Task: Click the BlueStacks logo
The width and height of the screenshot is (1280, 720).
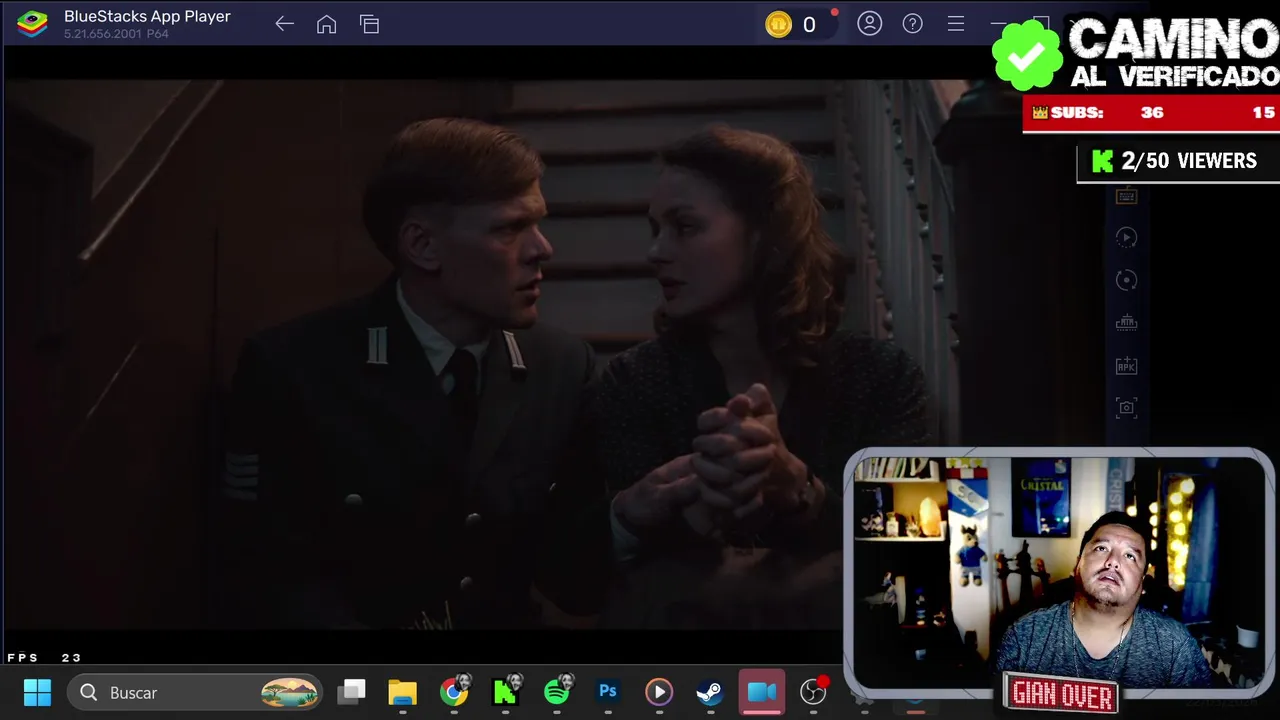Action: pos(32,24)
